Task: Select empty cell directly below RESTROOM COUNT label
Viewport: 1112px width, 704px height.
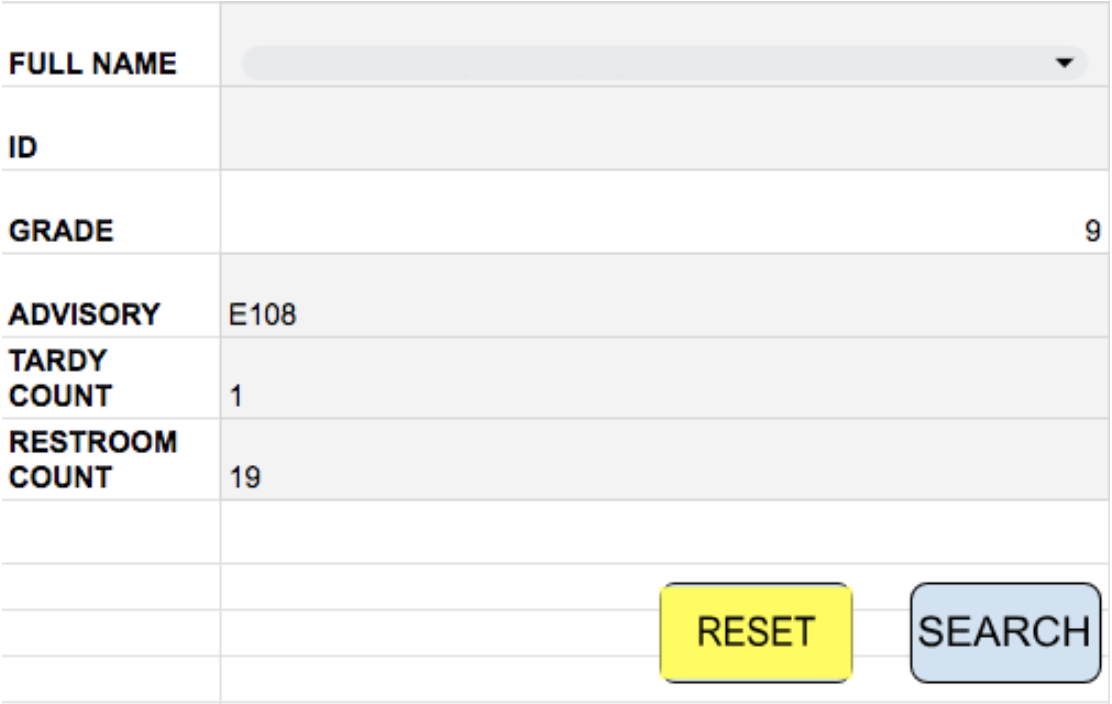Action: point(111,532)
